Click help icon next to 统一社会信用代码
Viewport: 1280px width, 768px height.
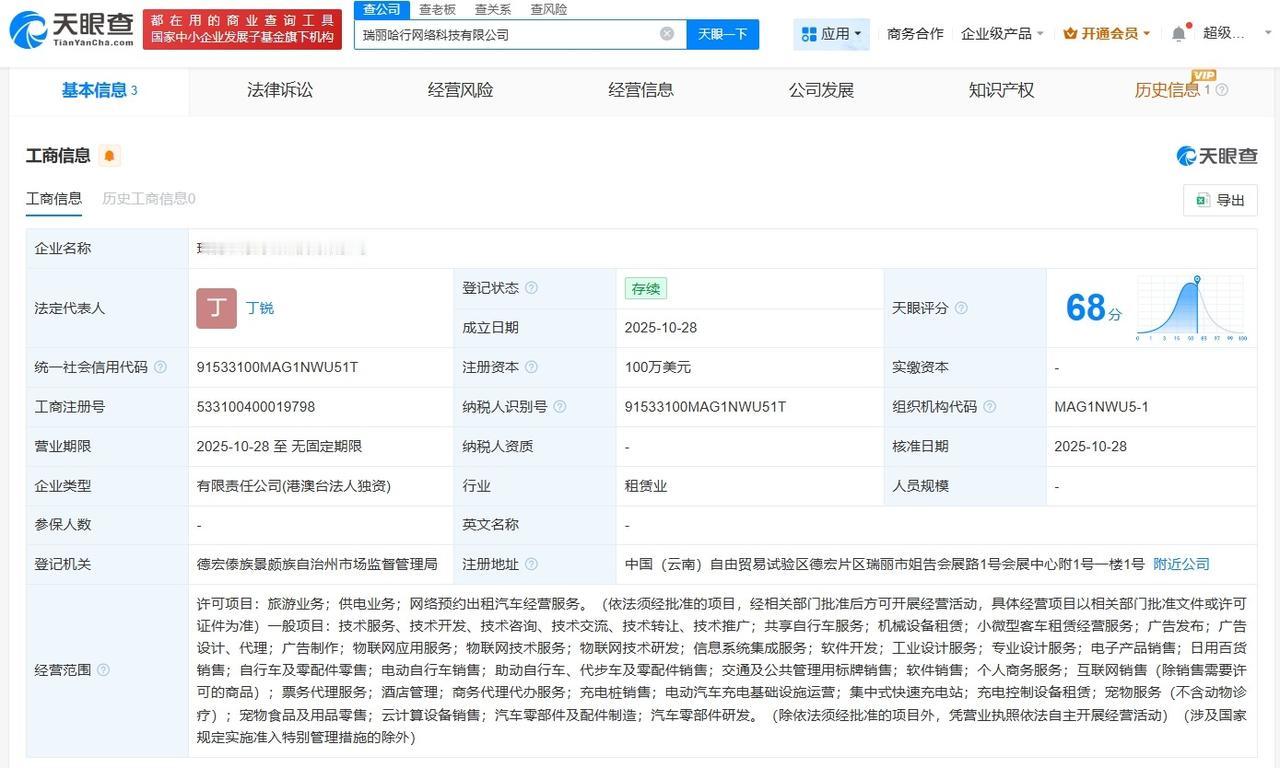click(x=160, y=368)
